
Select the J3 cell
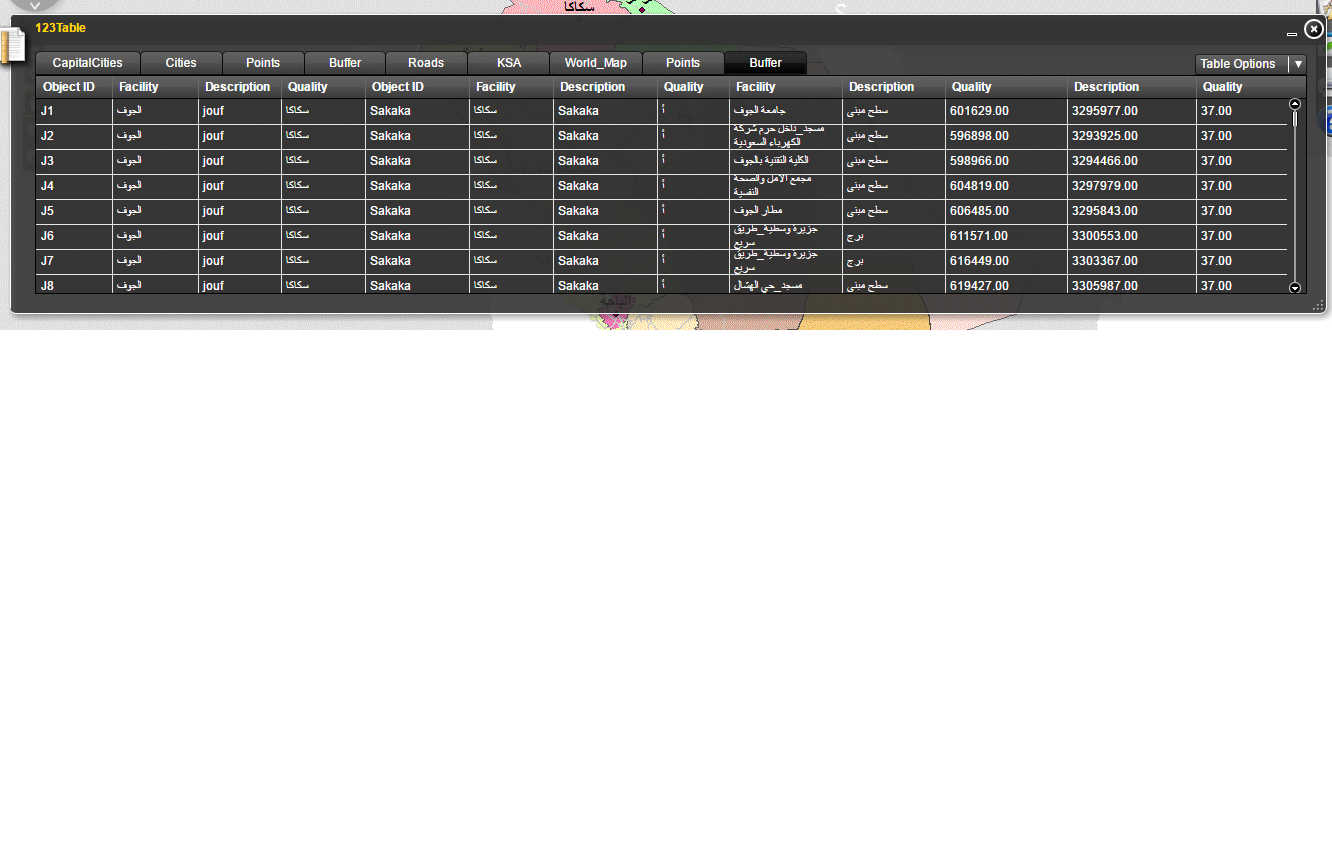point(74,161)
